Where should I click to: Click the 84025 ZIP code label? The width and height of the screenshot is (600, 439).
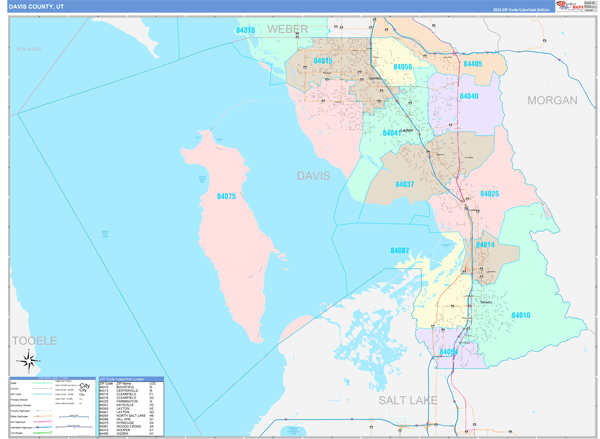tap(489, 194)
